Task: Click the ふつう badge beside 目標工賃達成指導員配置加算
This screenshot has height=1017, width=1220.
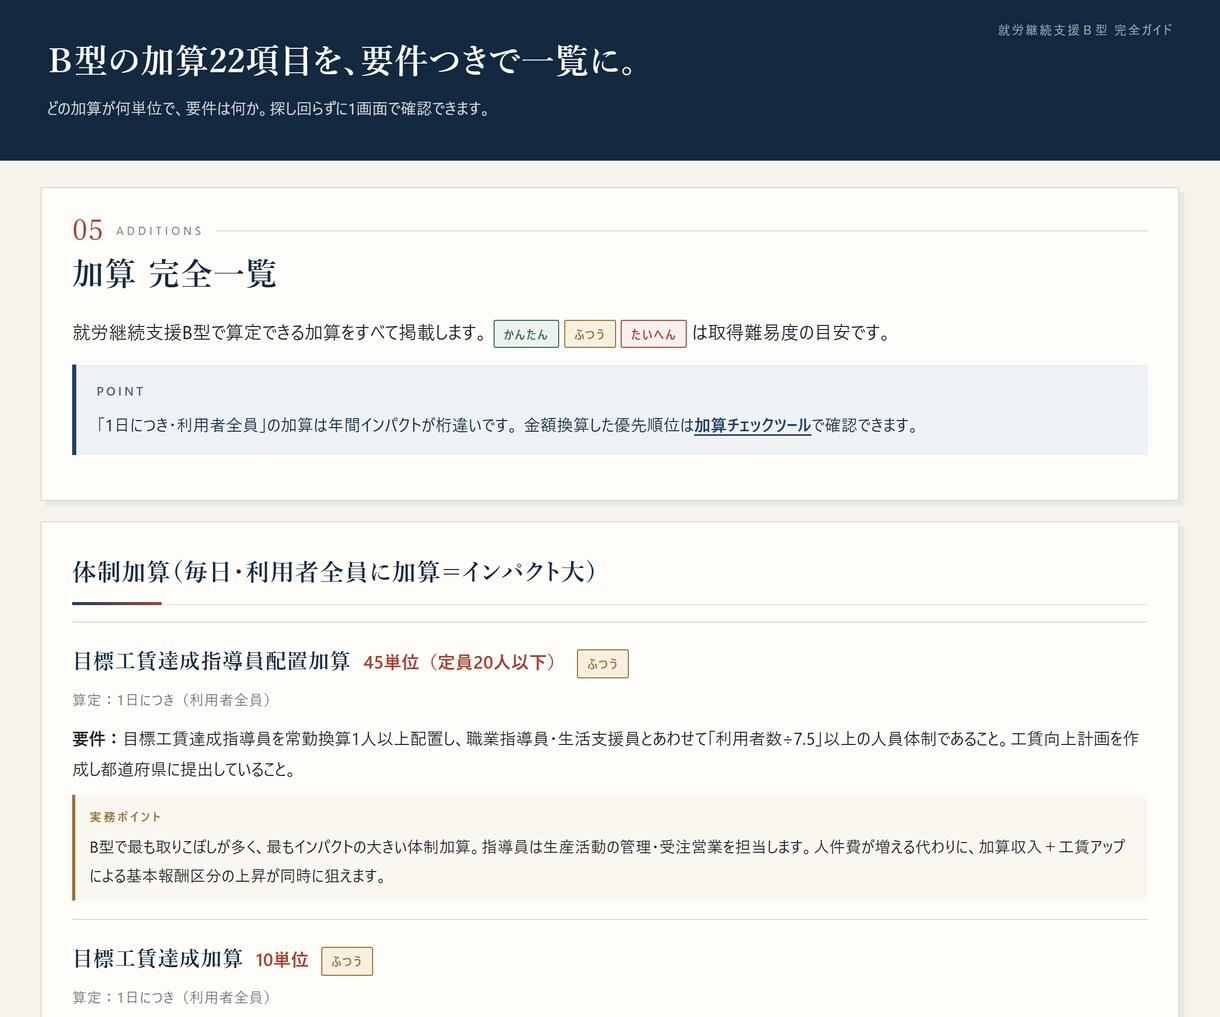Action: (603, 664)
